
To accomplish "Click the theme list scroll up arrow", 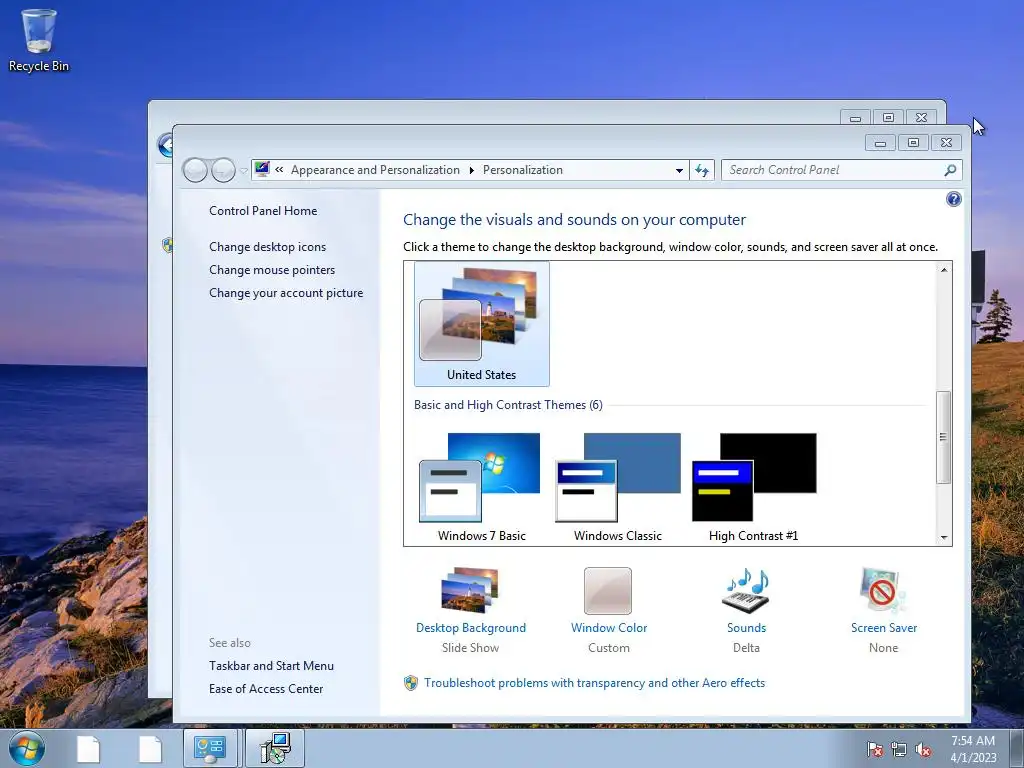I will [x=944, y=270].
